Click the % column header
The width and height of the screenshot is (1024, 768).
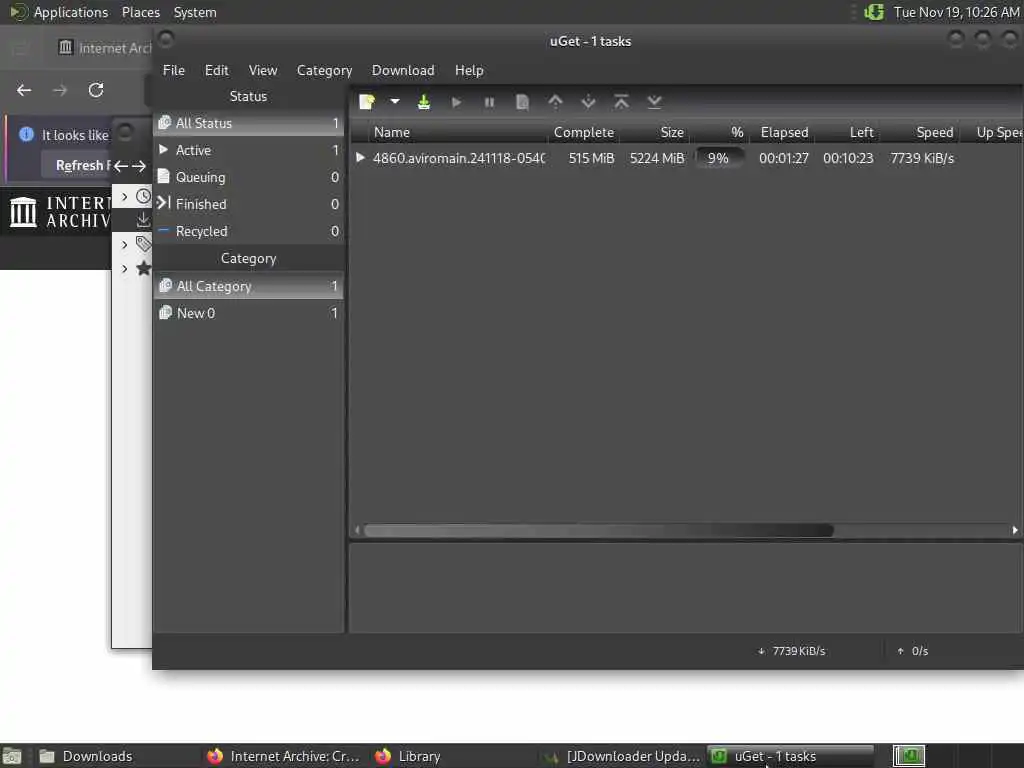click(x=720, y=133)
